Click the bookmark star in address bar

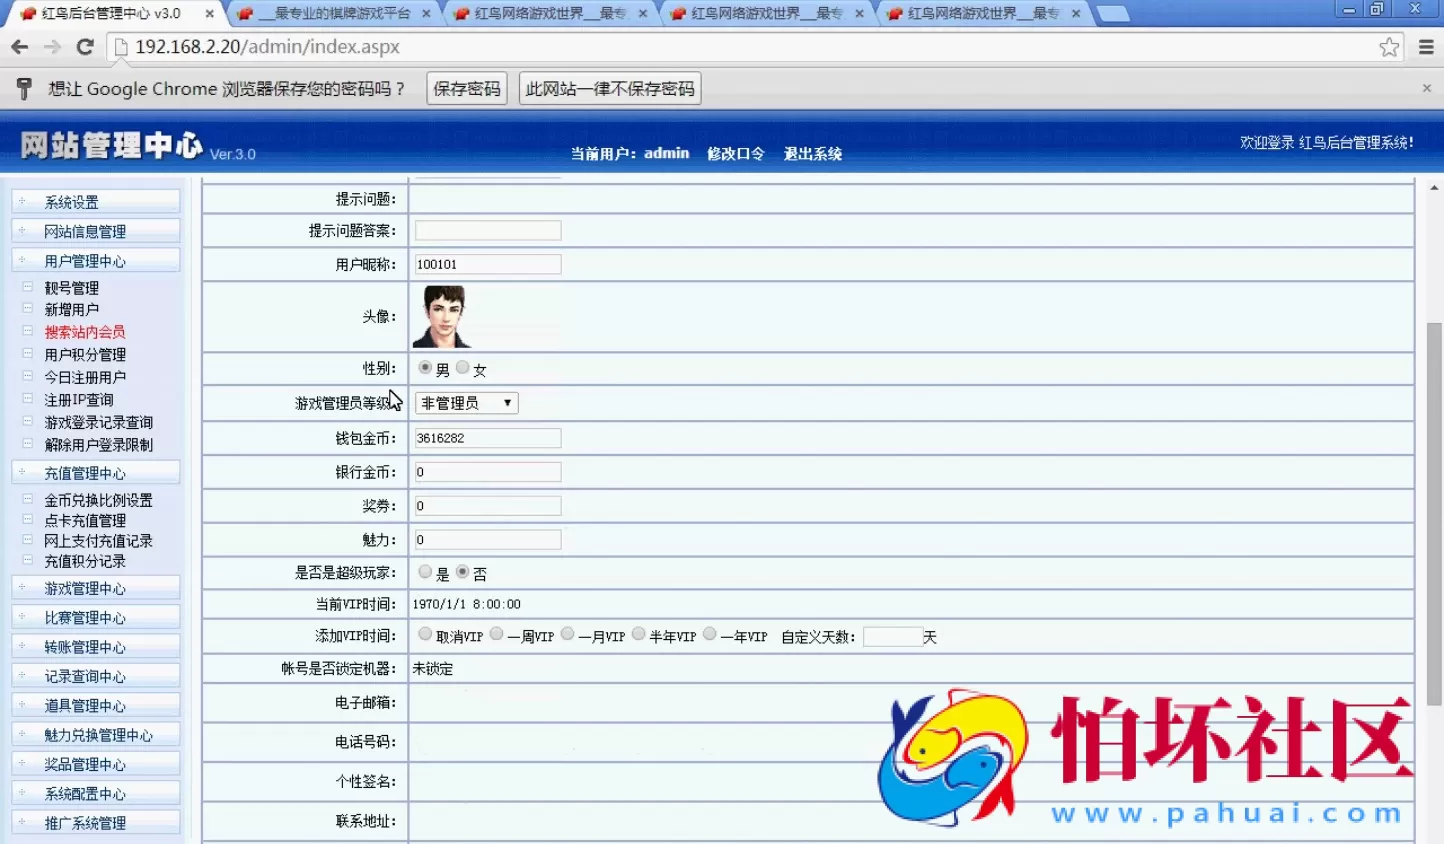[1387, 46]
